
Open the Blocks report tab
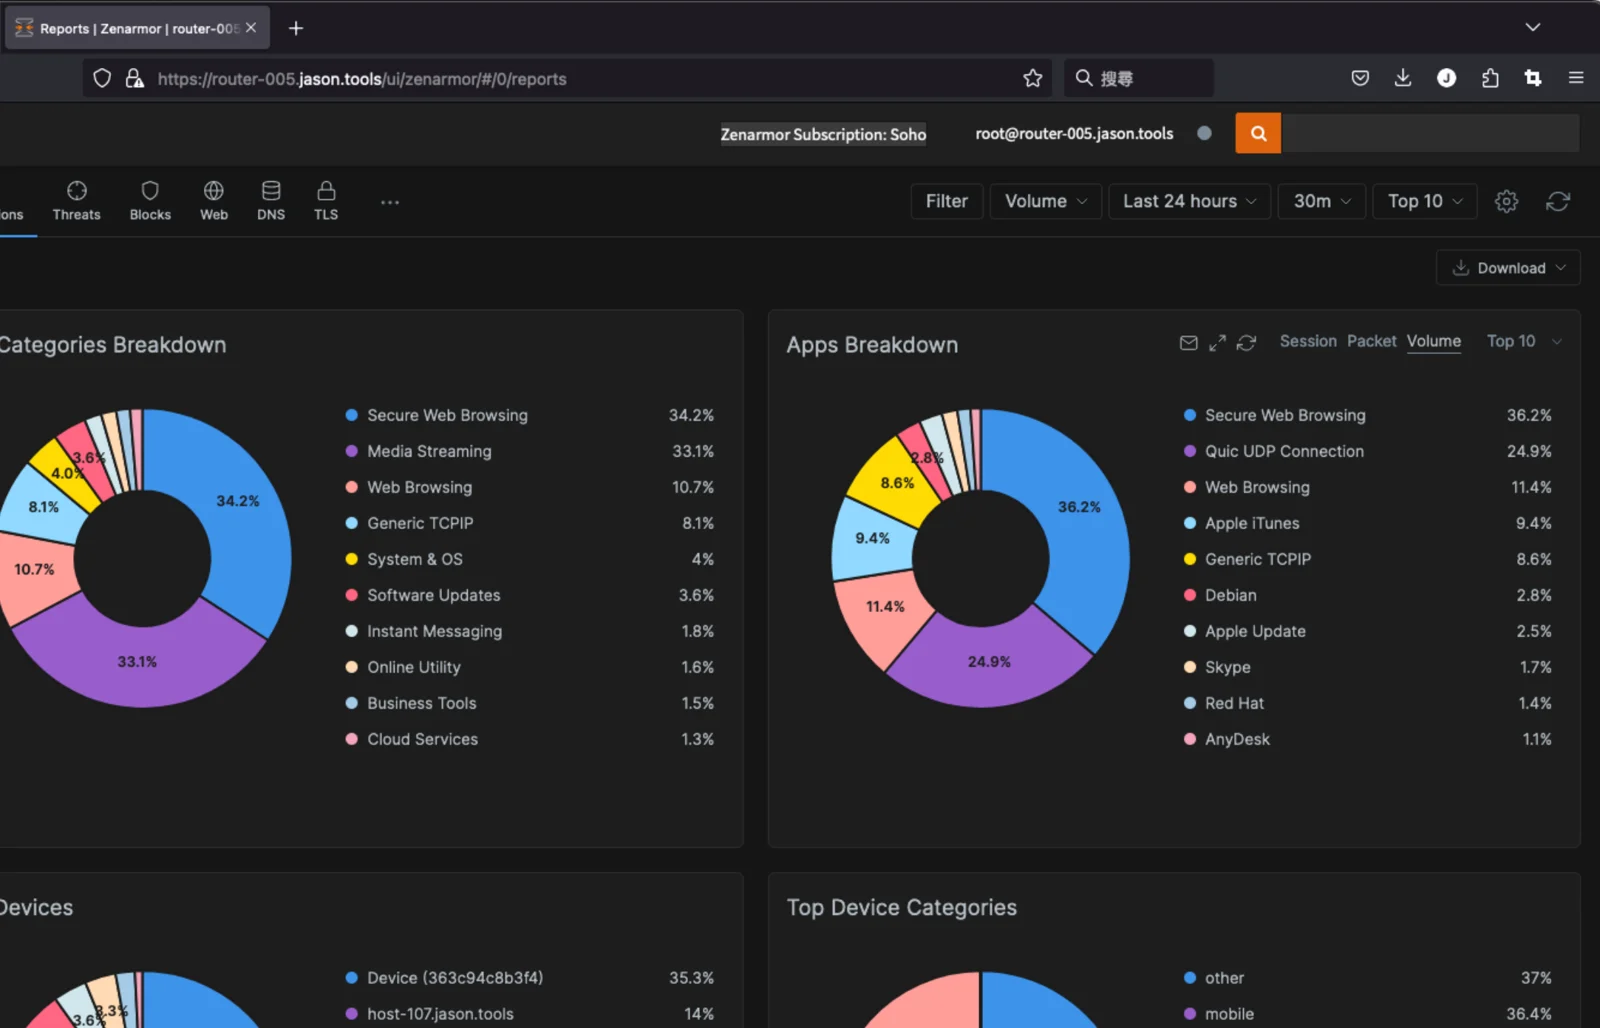[x=150, y=201]
